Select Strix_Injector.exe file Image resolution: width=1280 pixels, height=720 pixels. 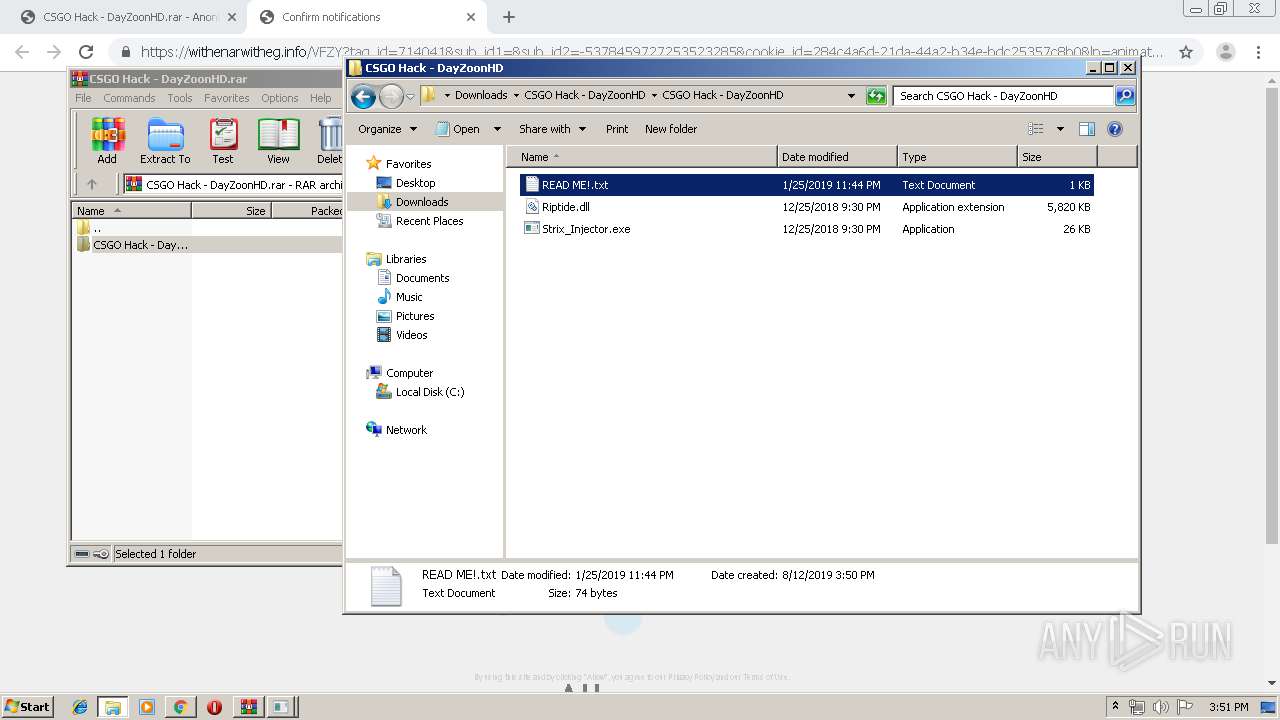coord(806,229)
